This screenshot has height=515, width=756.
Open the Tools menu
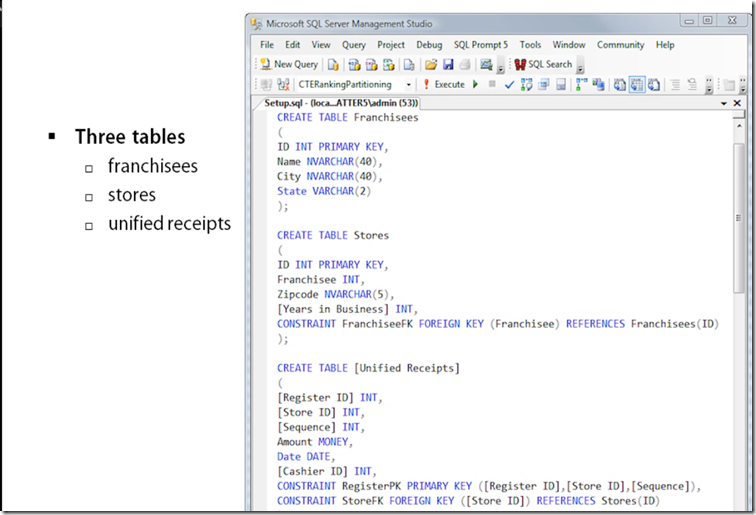[x=530, y=45]
